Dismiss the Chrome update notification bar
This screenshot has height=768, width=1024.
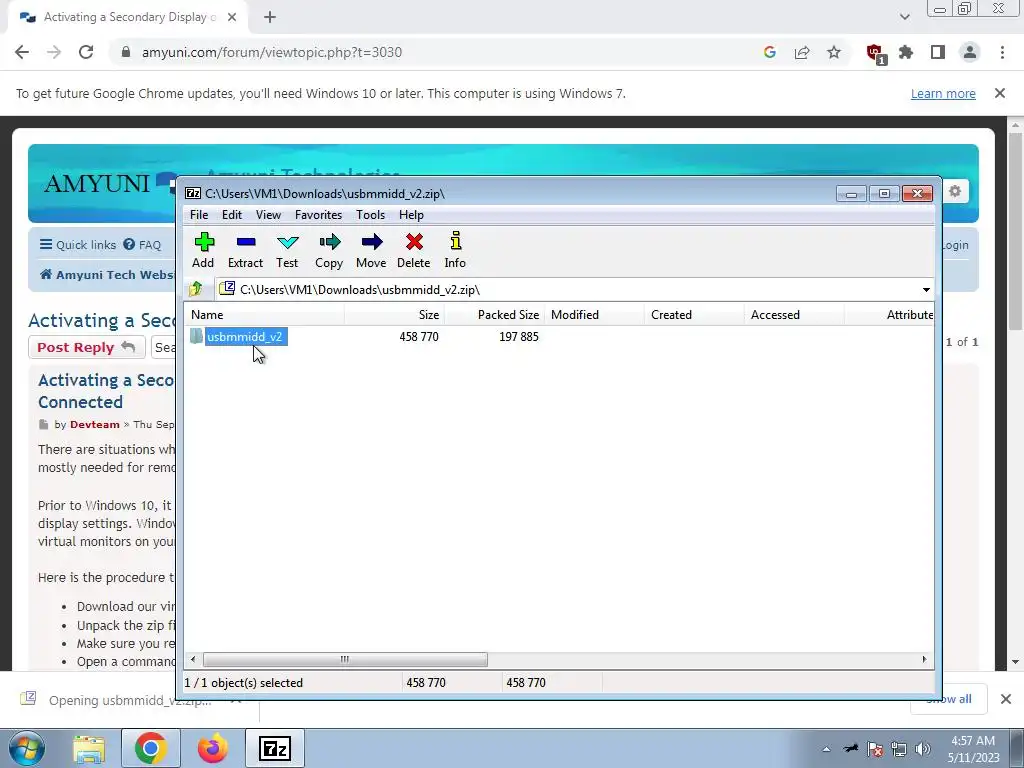(1000, 93)
